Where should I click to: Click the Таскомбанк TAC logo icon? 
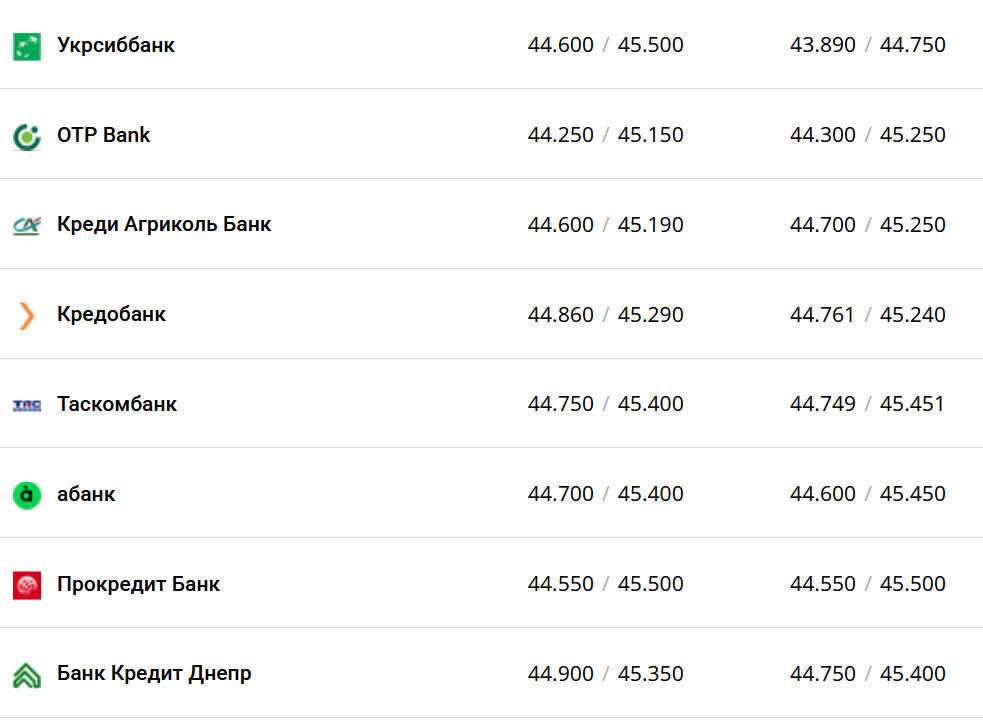(x=27, y=405)
